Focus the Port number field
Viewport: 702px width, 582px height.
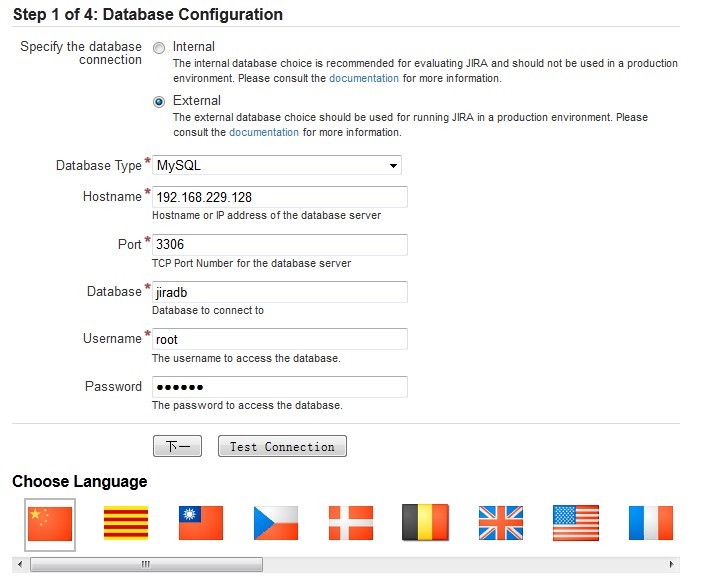tap(279, 244)
